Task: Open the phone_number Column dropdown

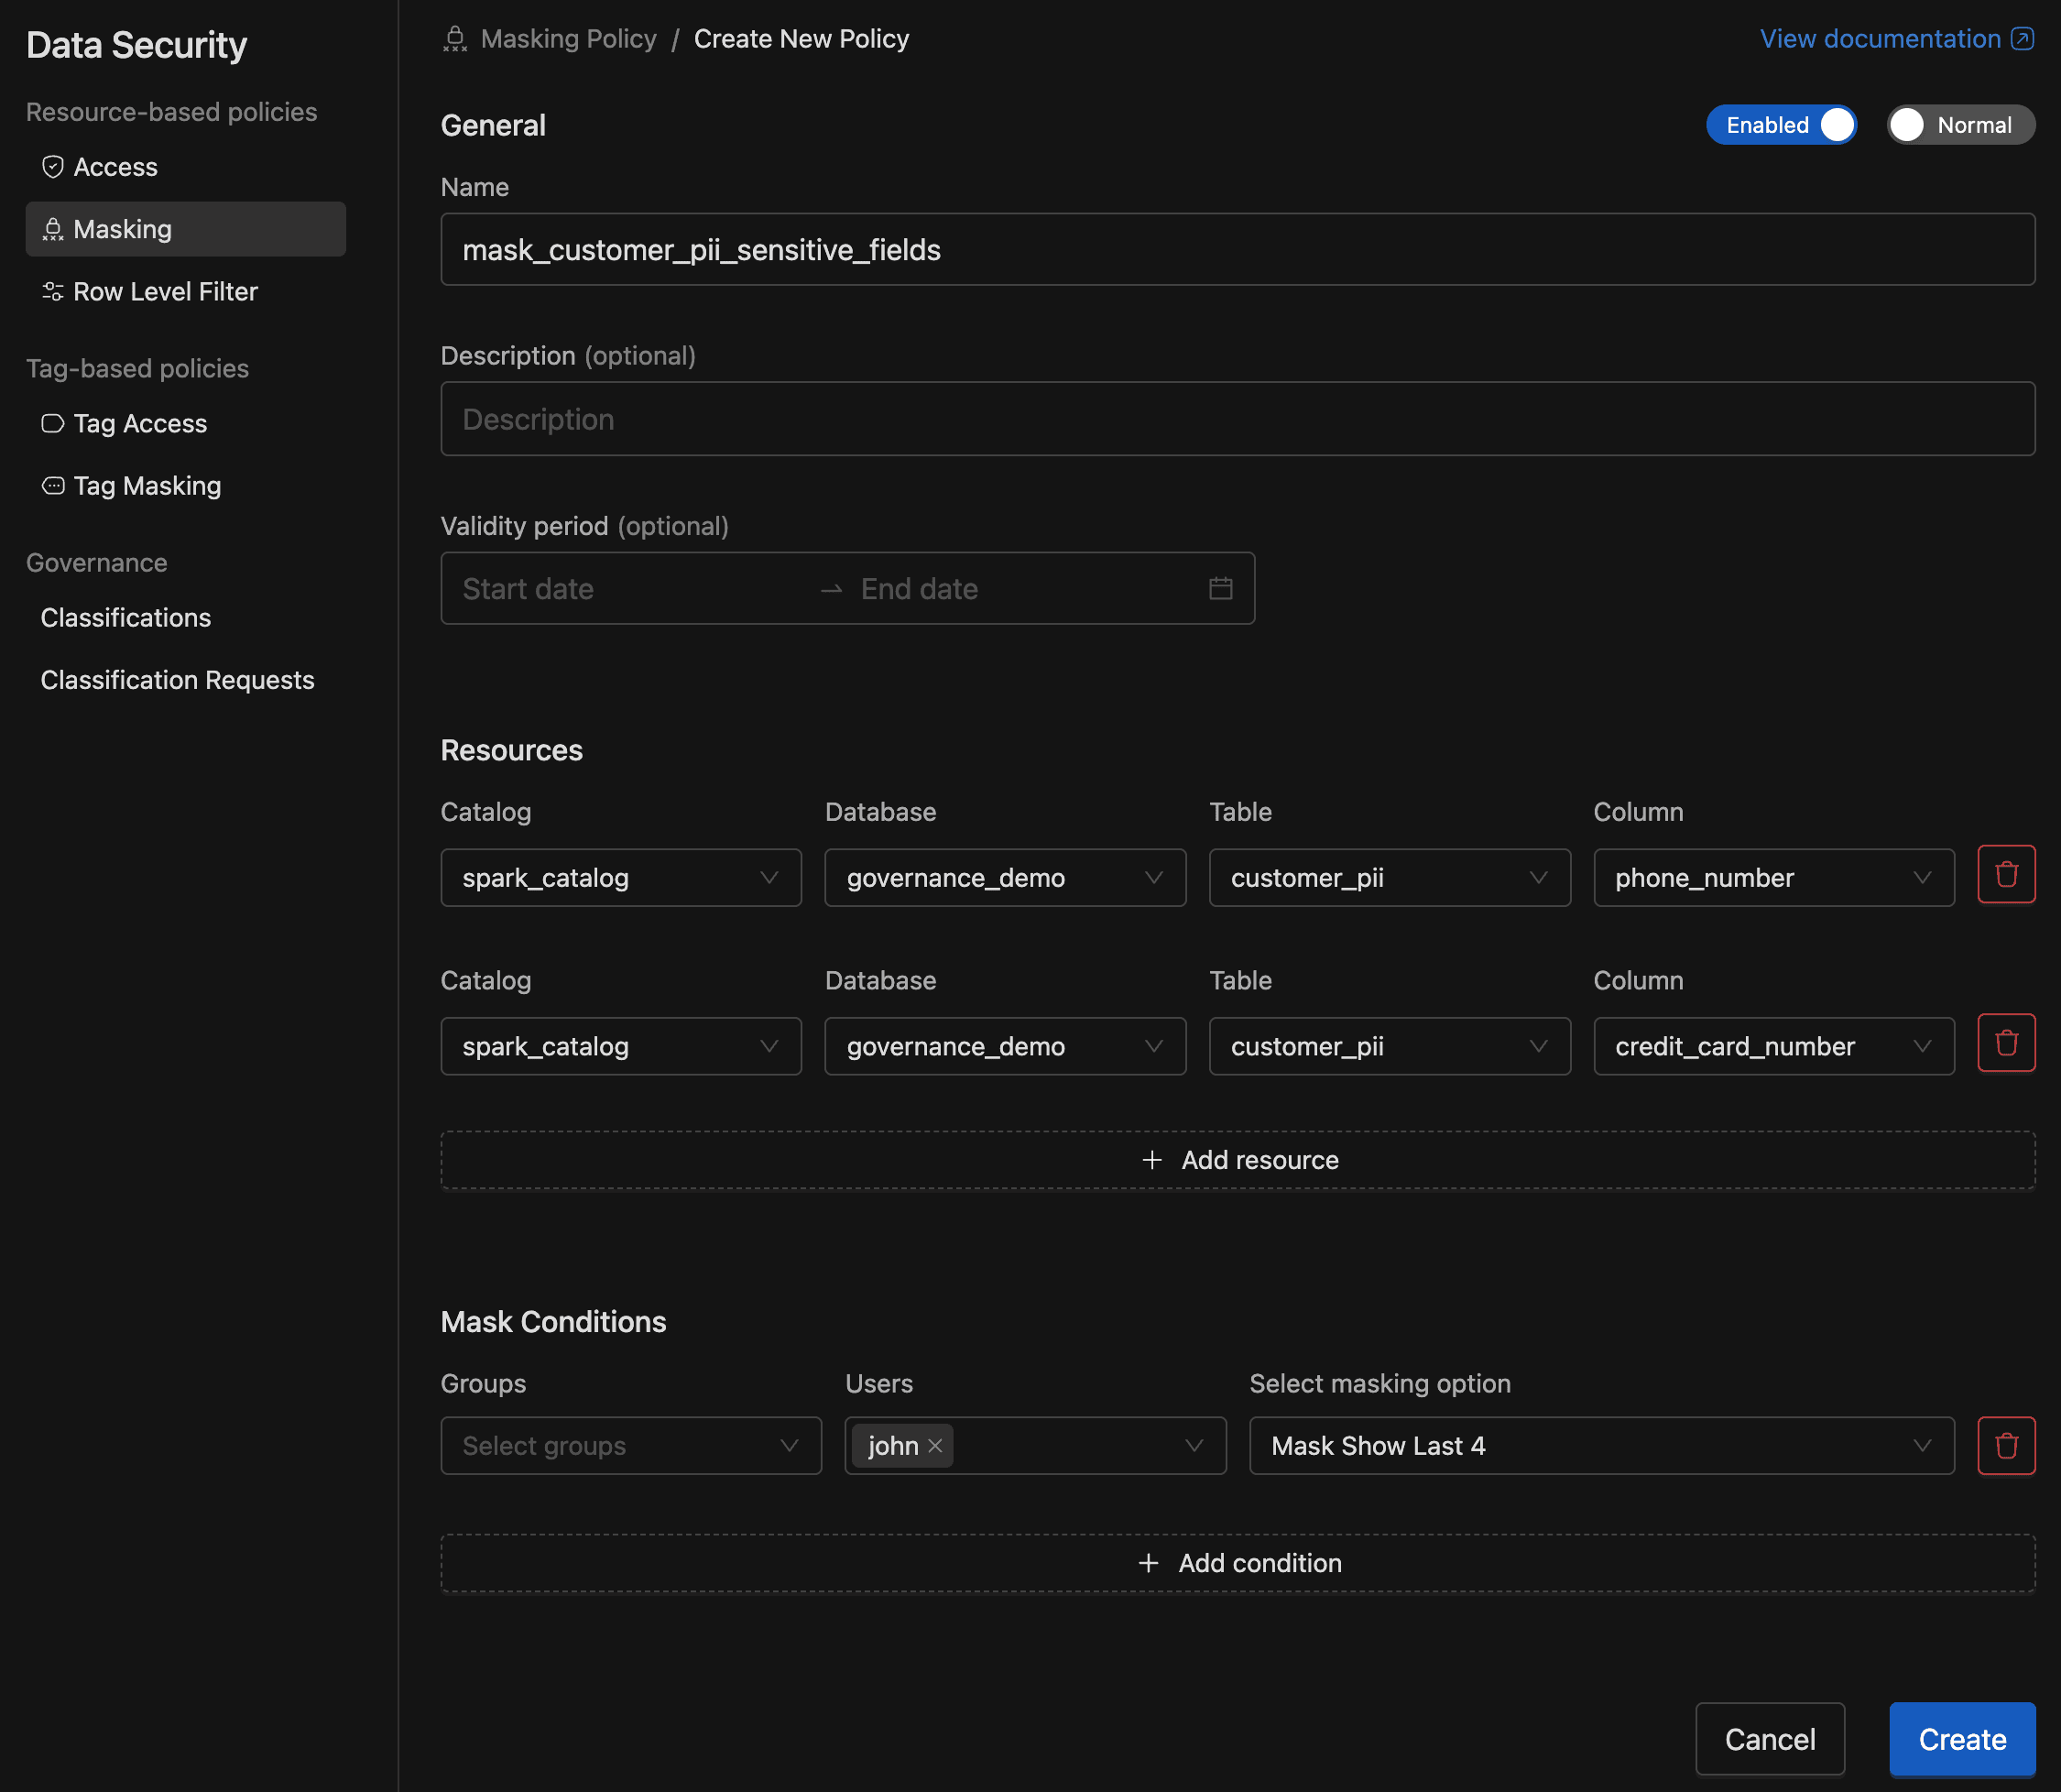Action: pos(1773,877)
